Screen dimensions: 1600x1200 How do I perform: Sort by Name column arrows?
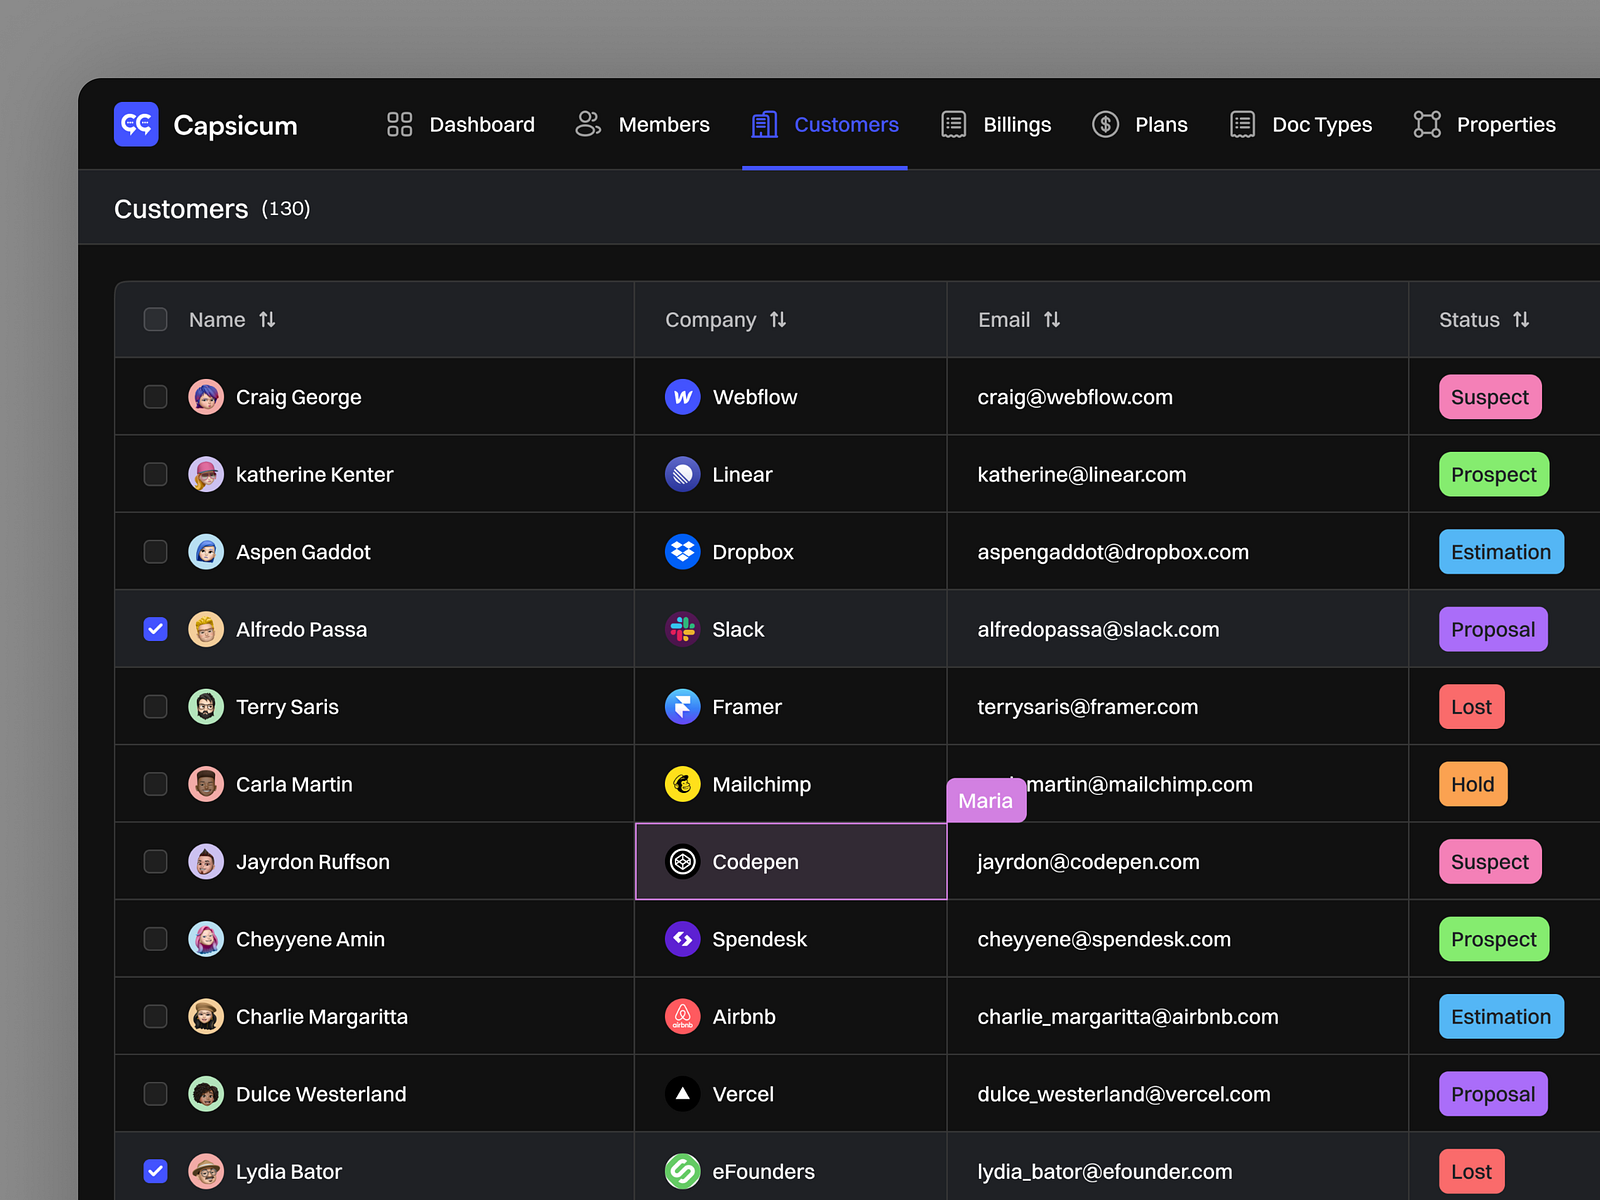click(x=267, y=320)
